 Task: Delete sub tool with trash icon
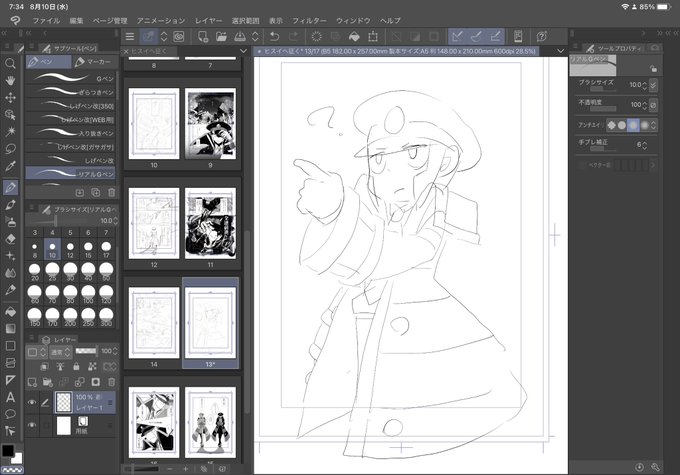click(x=111, y=192)
